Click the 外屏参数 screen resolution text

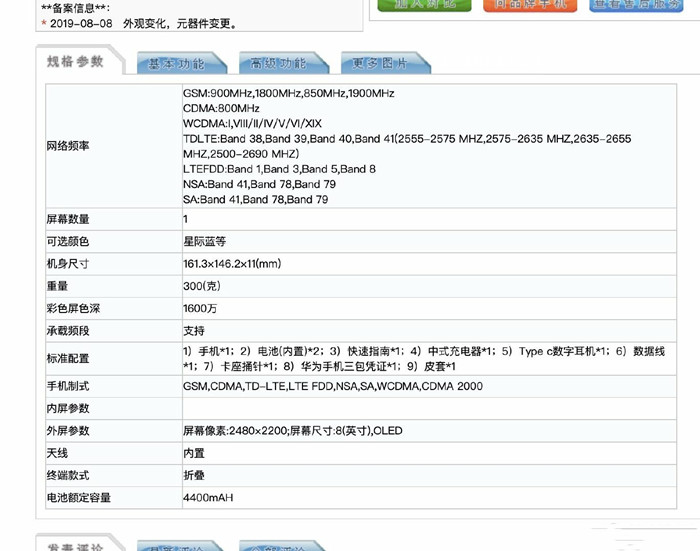292,430
